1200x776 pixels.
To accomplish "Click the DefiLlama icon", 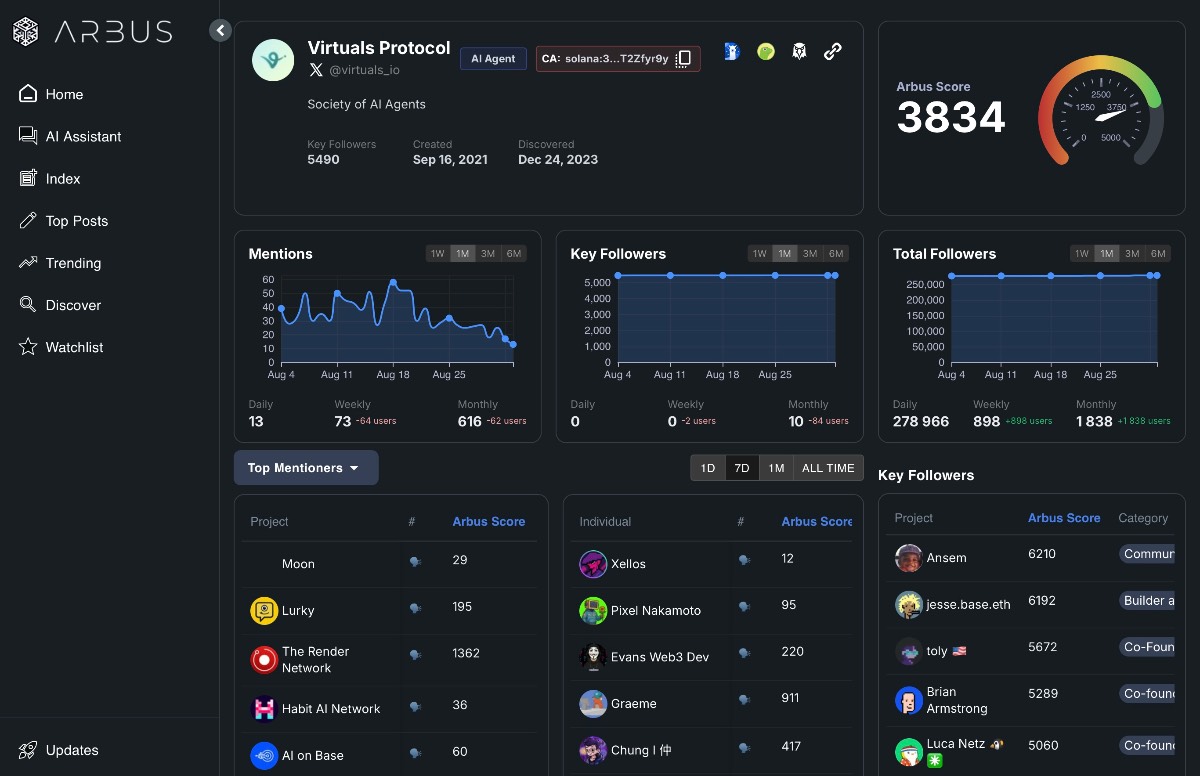I will 732,52.
